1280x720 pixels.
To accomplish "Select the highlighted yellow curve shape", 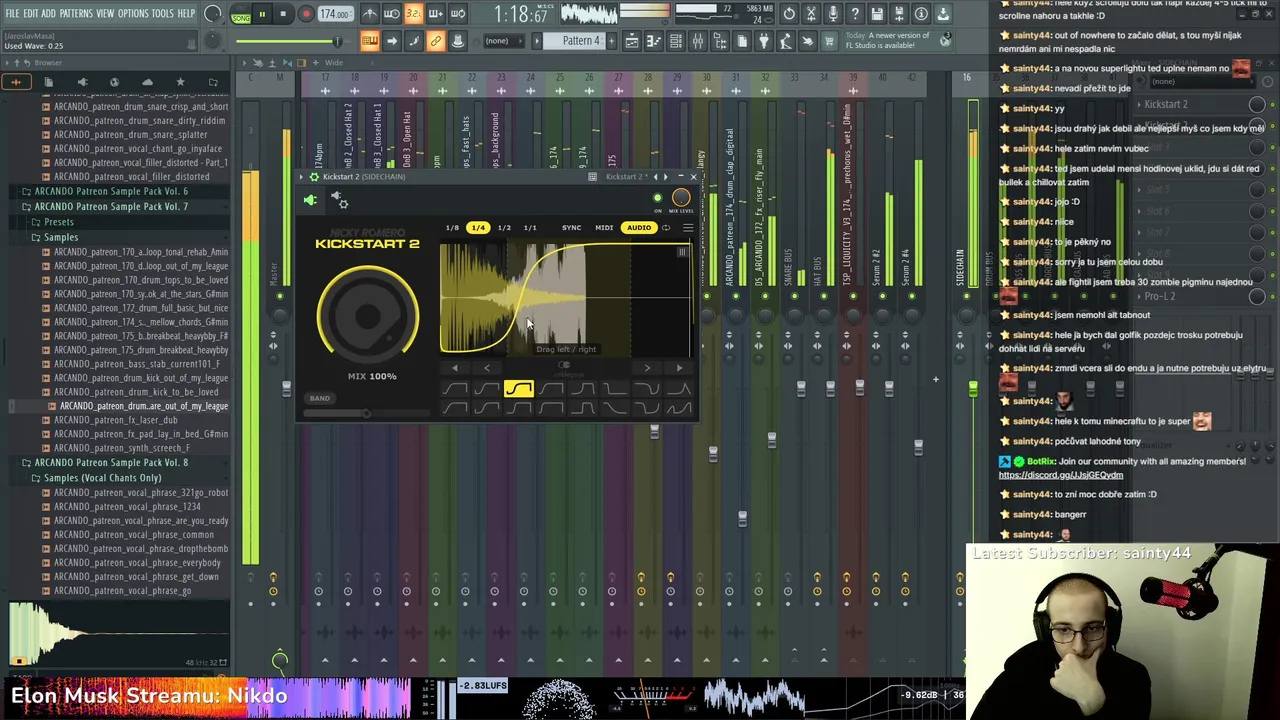I will pyautogui.click(x=519, y=388).
